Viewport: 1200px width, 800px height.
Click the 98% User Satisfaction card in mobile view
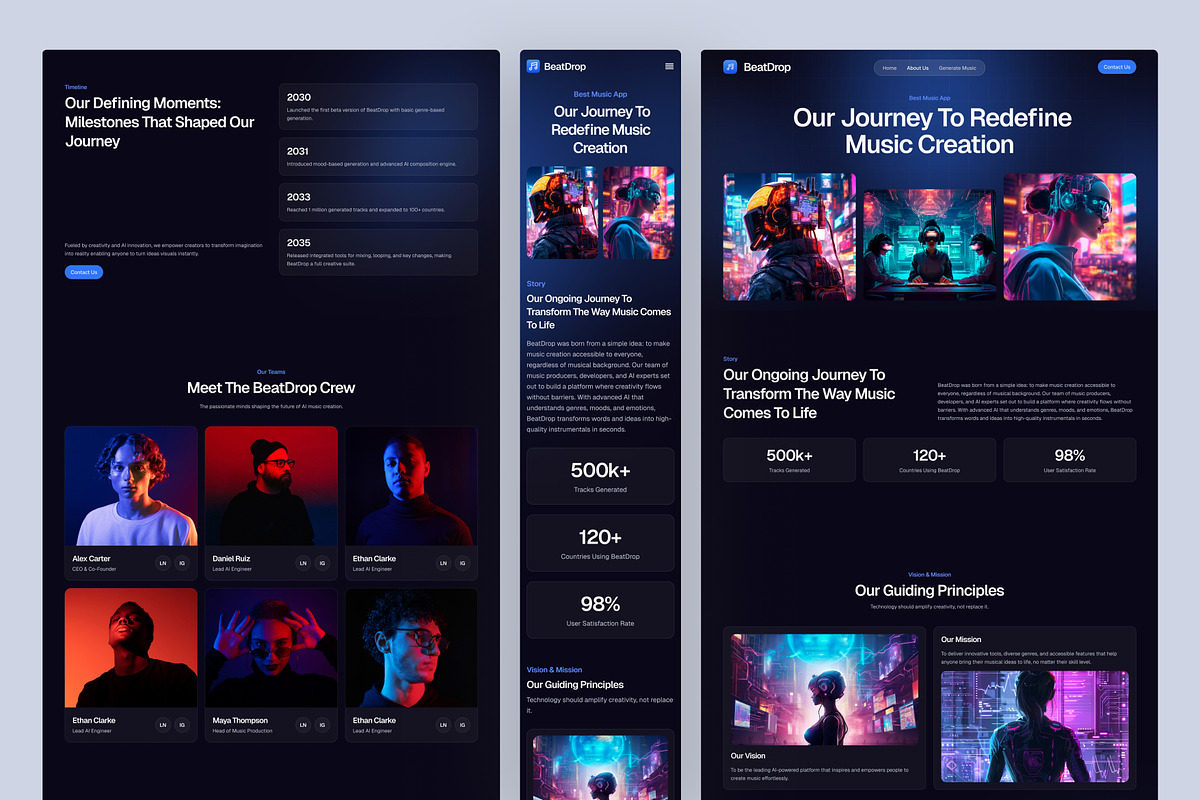tap(600, 610)
